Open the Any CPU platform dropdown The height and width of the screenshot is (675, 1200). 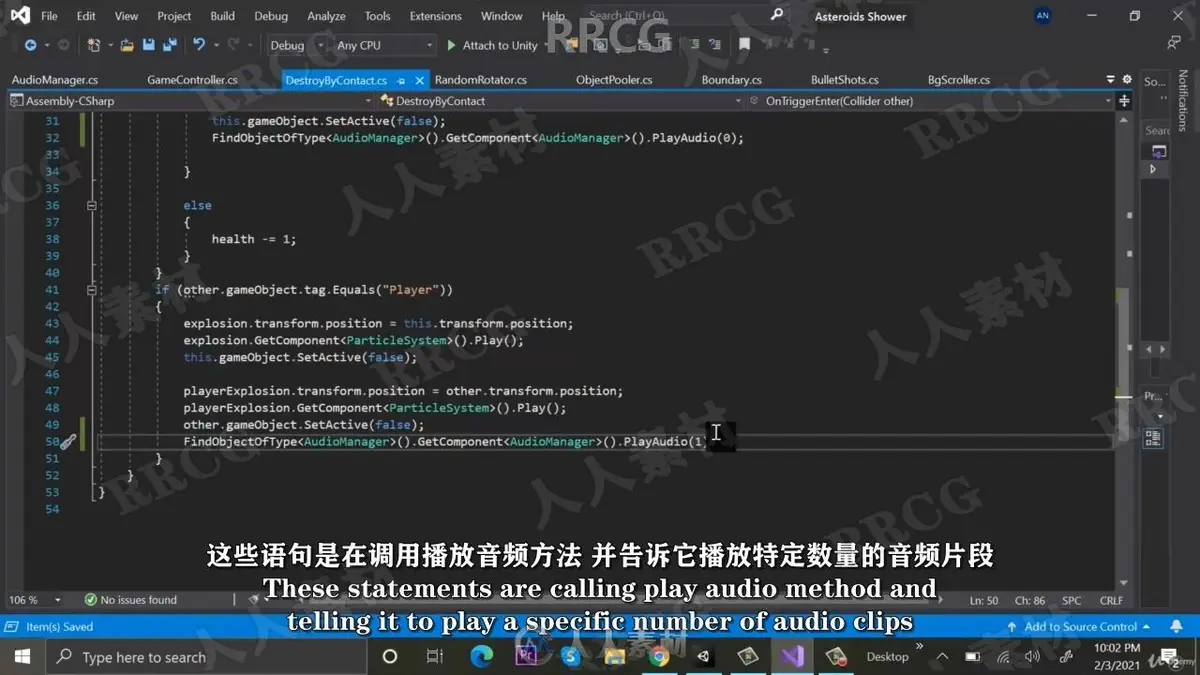pos(385,45)
